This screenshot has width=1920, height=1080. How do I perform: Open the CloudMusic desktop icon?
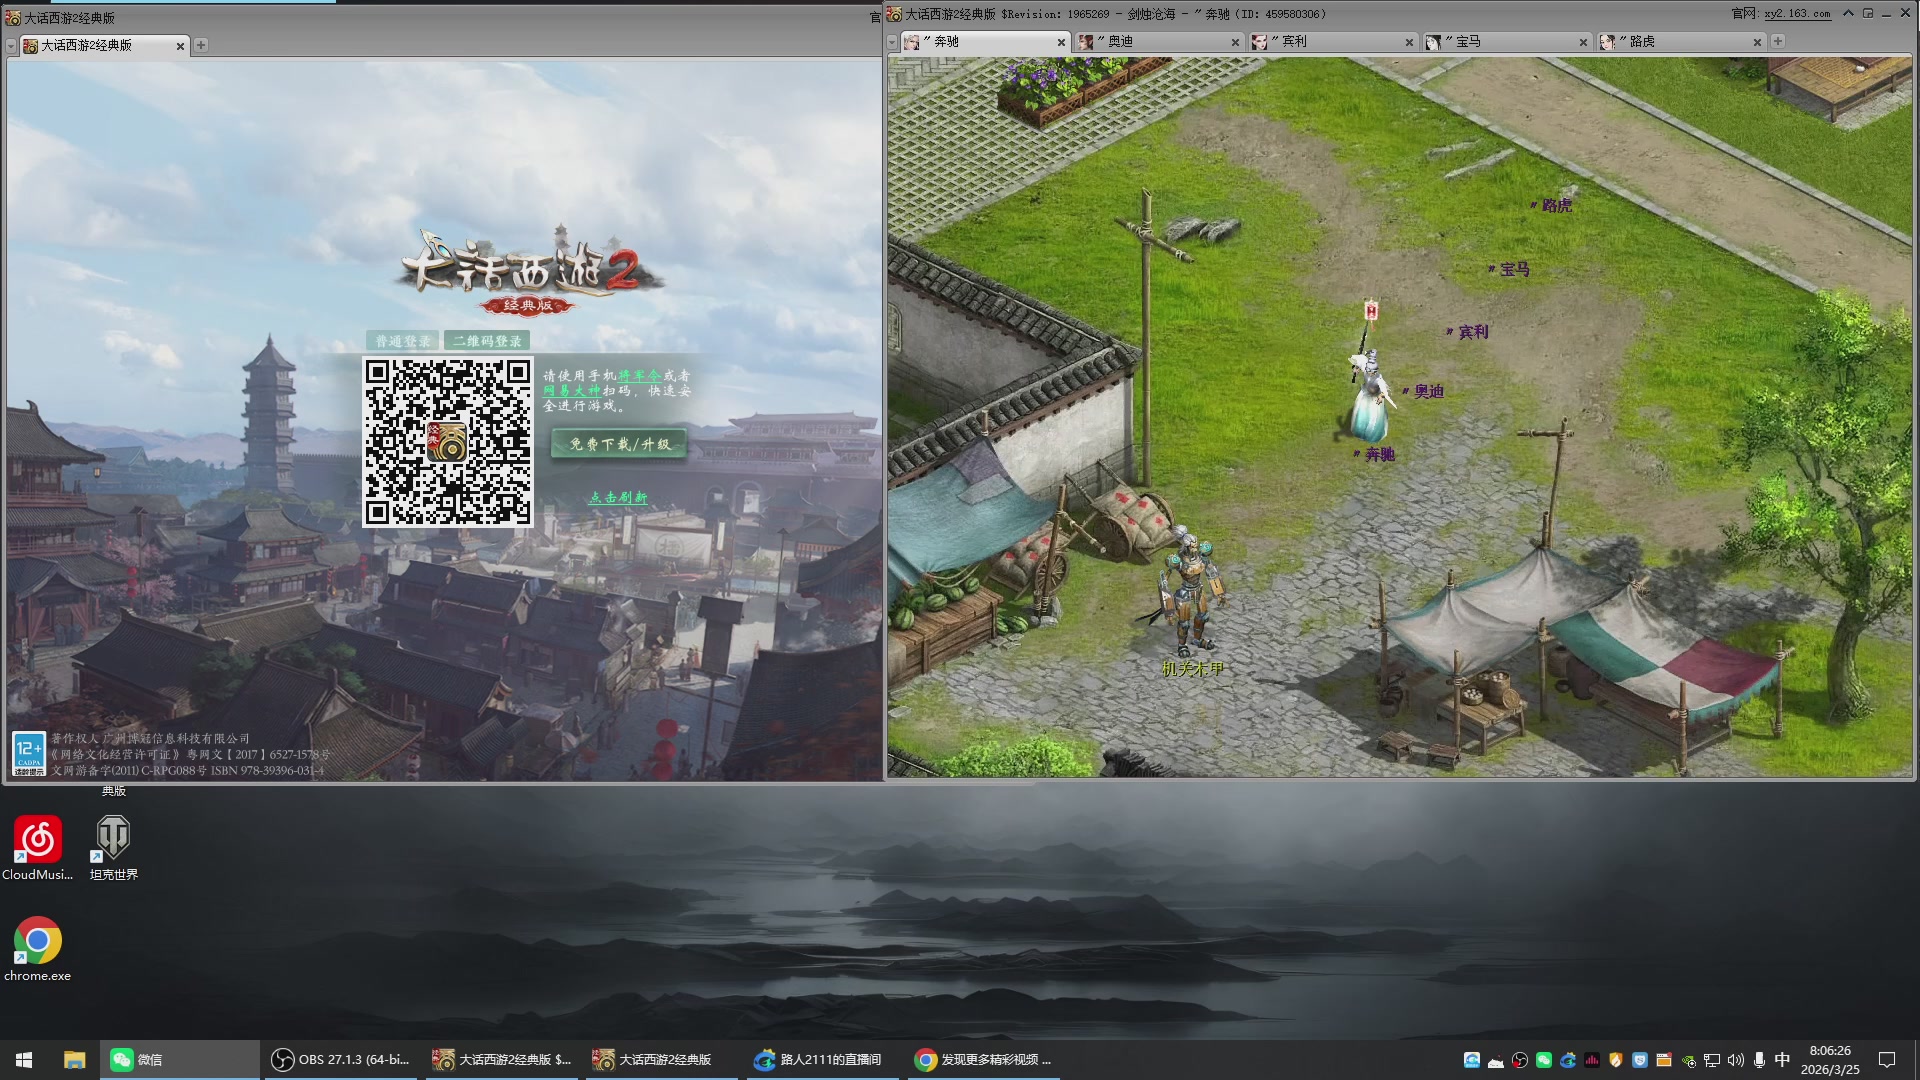coord(38,838)
